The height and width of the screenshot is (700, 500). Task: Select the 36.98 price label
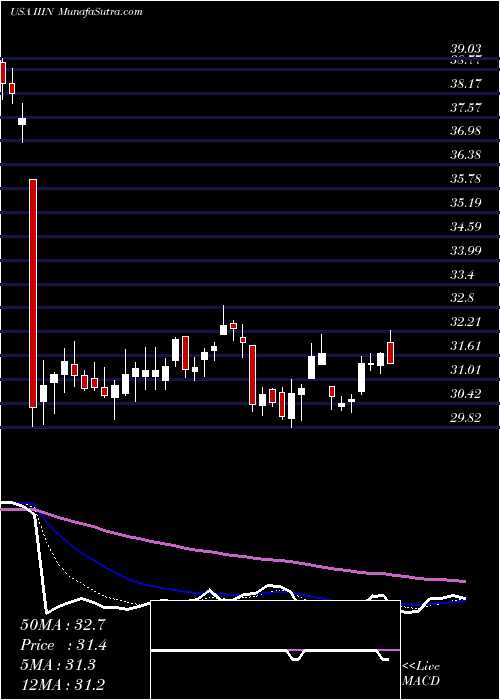pyautogui.click(x=467, y=131)
